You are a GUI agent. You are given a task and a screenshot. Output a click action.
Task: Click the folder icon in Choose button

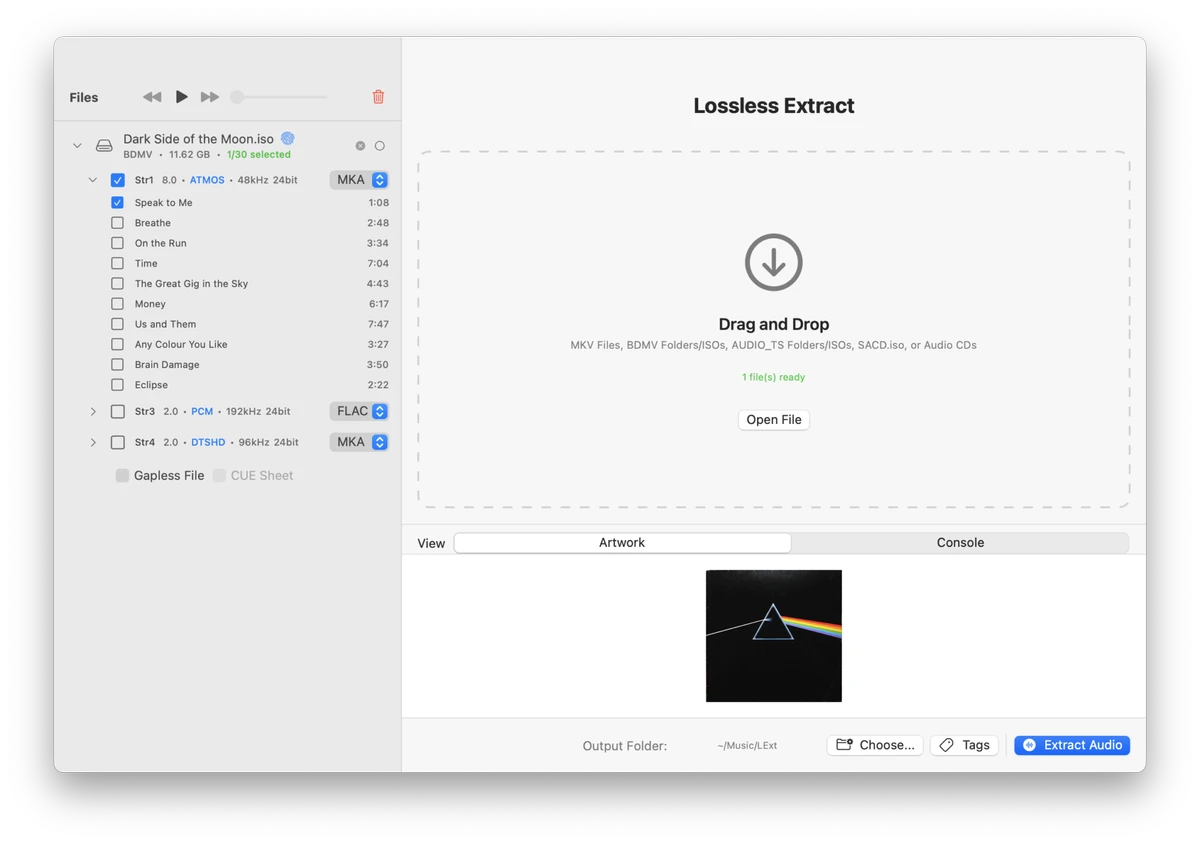coord(844,745)
